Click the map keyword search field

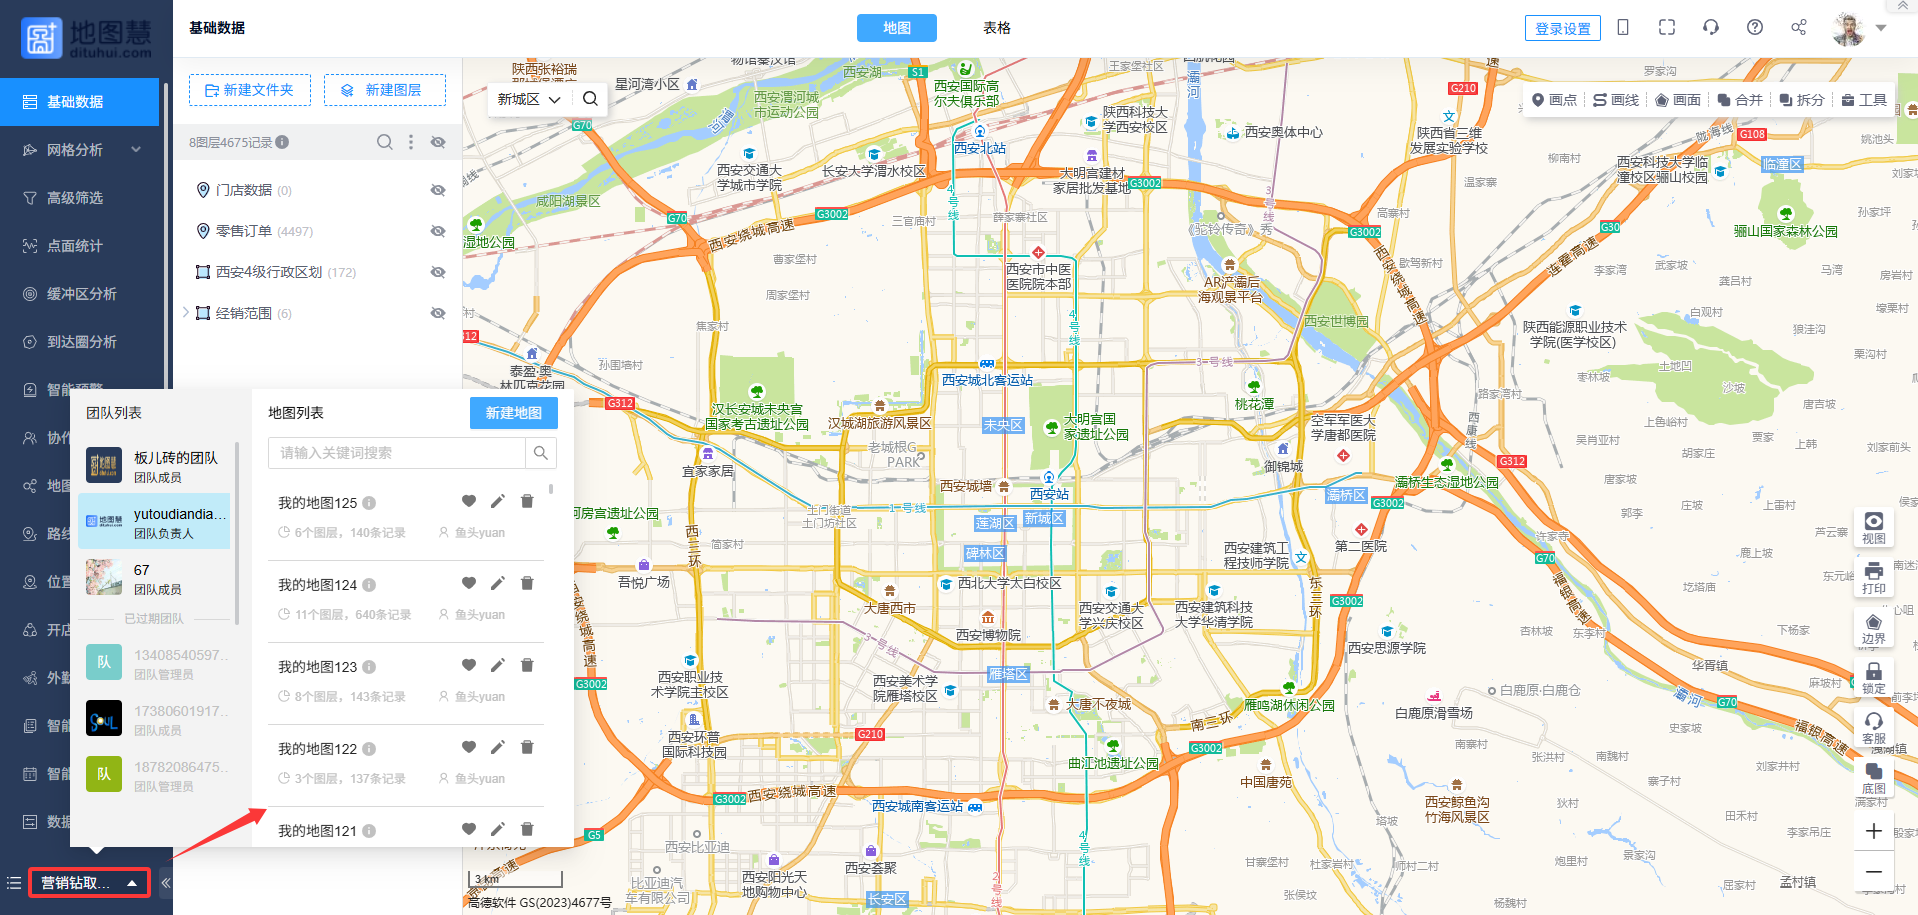pyautogui.click(x=397, y=453)
